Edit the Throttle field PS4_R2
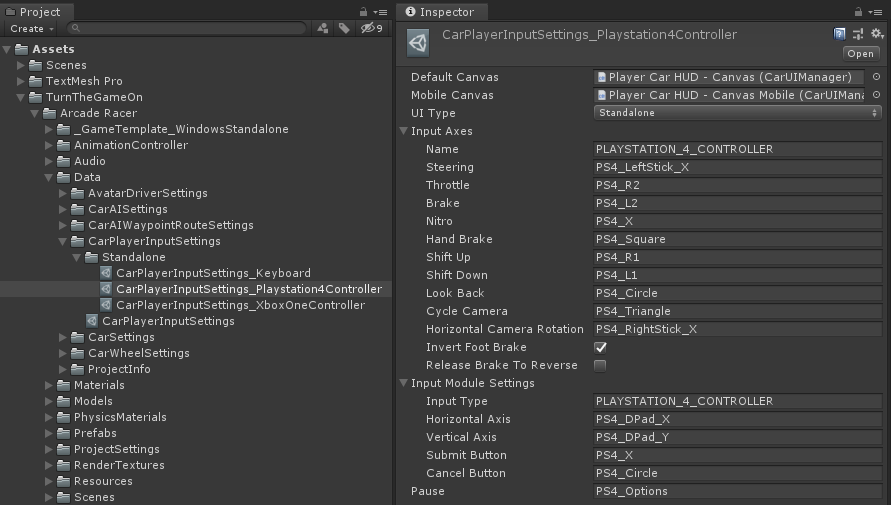Screen dimensions: 891x505 tap(738, 185)
